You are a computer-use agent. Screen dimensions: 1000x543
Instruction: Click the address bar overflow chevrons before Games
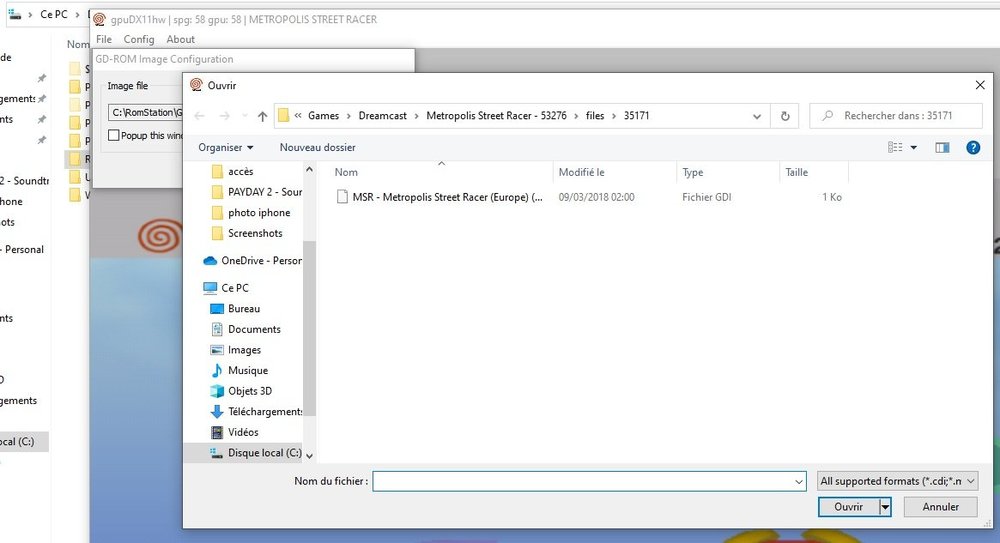298,115
